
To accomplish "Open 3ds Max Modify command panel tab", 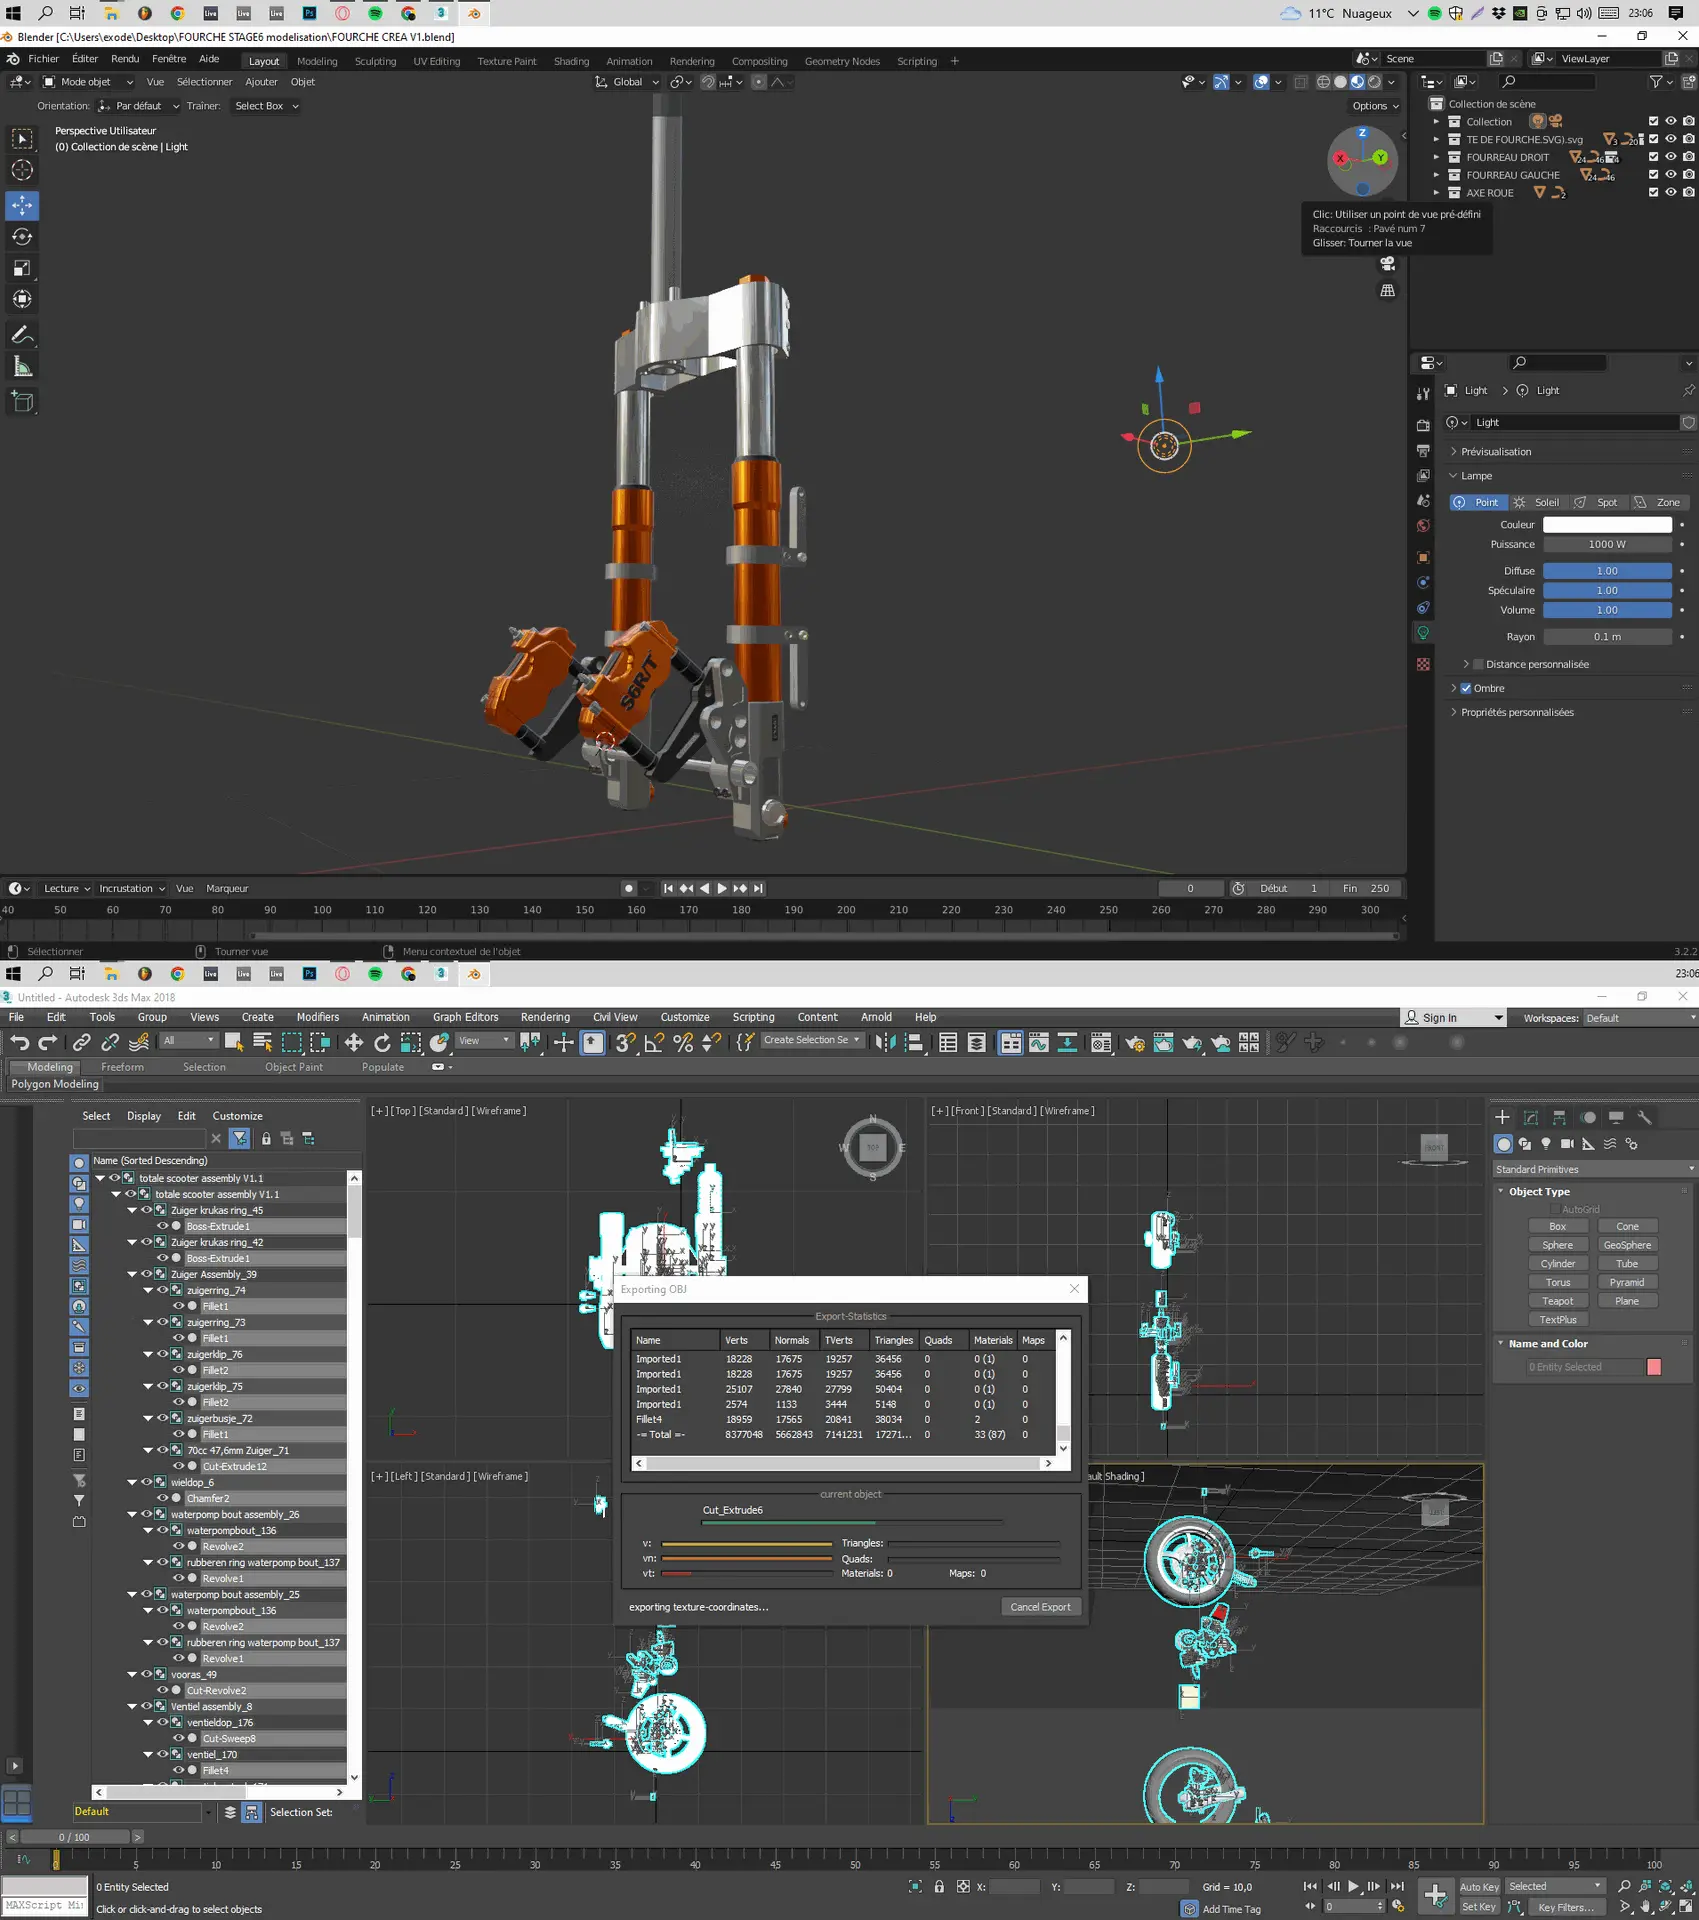I will [1530, 1117].
